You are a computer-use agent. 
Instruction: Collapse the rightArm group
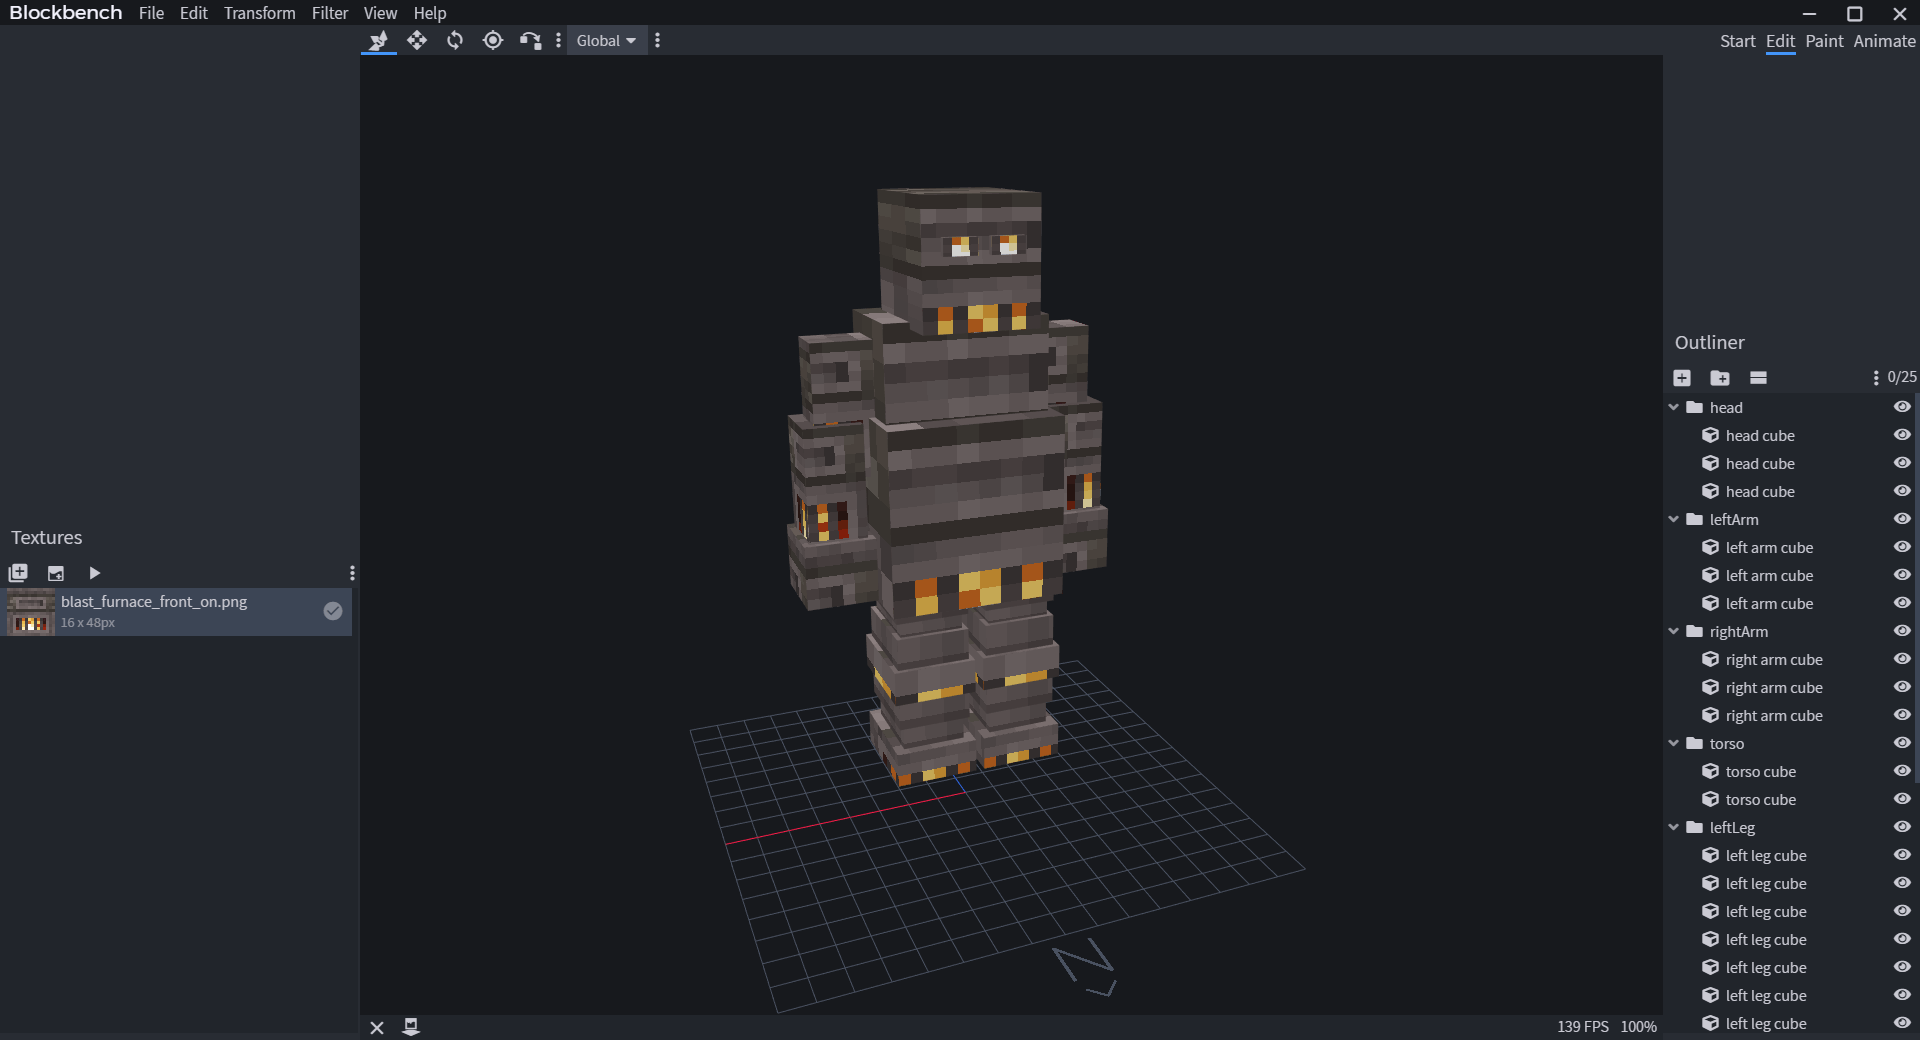[x=1675, y=631]
